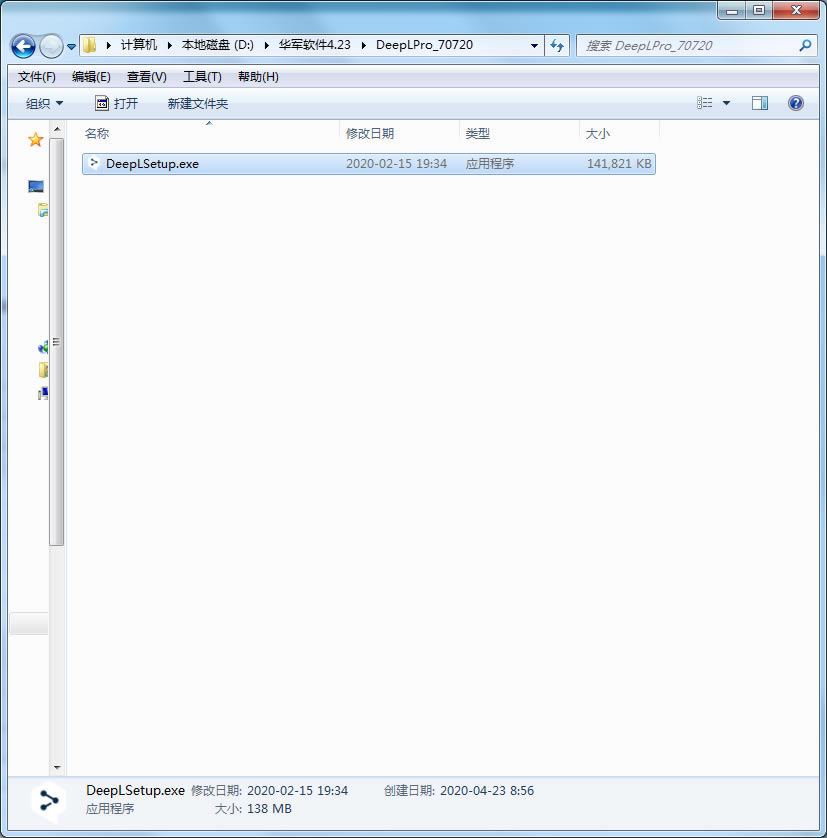Click the magnifier search icon
Viewport: 827px width, 838px height.
(805, 45)
